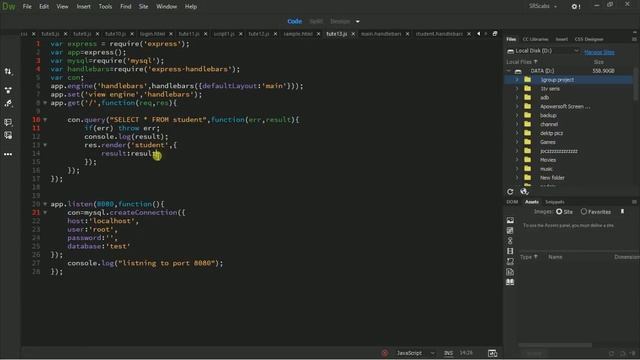Image resolution: width=640 pixels, height=360 pixels.
Task: Collapse the DATA (D:) drive node
Action: tap(509, 71)
